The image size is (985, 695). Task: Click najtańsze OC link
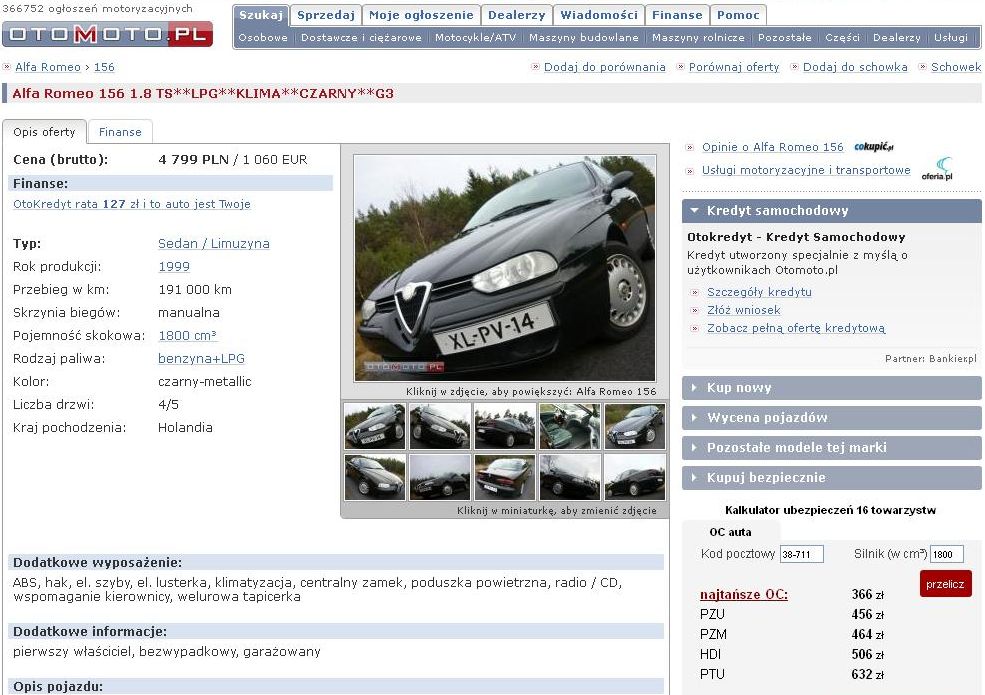coord(744,594)
